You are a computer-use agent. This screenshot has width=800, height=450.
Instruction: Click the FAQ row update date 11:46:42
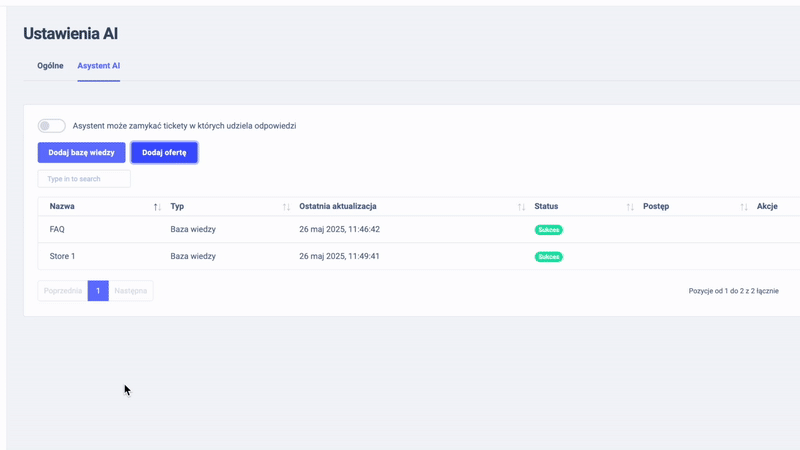pos(339,230)
